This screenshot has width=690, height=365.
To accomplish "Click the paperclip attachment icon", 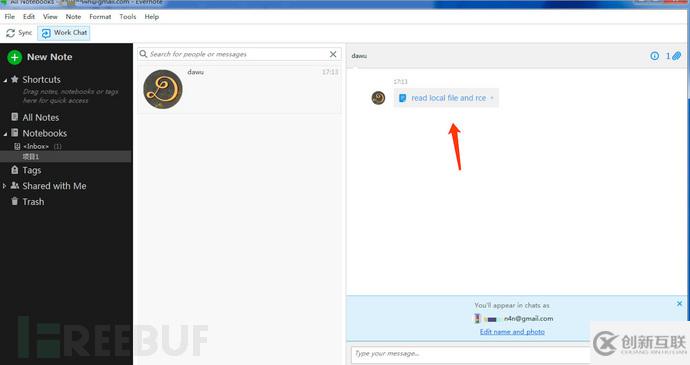I will (x=676, y=56).
